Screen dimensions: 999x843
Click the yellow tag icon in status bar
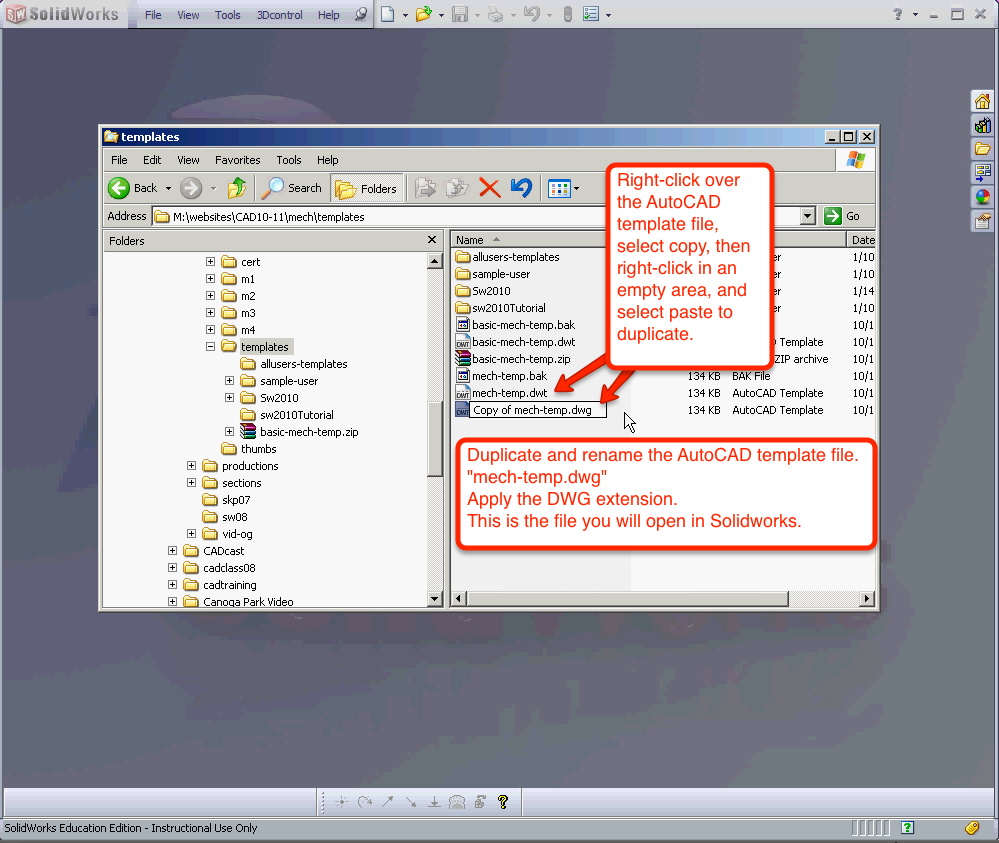click(x=972, y=828)
